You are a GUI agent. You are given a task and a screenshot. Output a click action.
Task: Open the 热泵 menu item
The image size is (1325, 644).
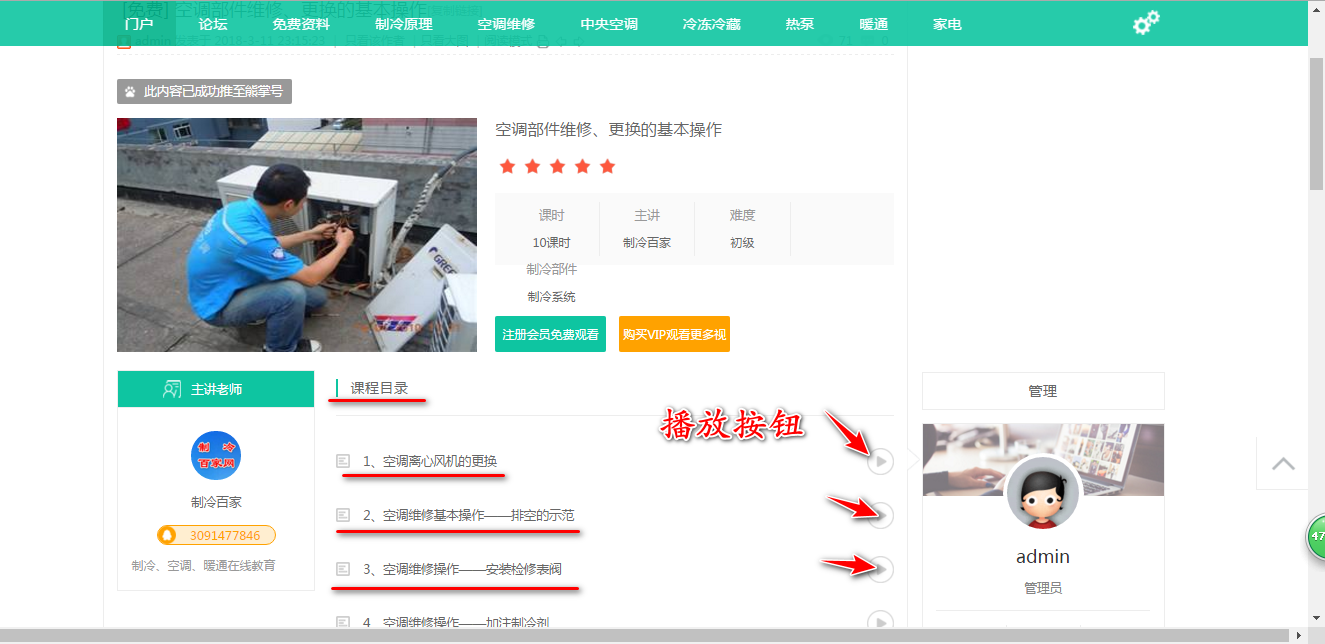click(x=800, y=24)
